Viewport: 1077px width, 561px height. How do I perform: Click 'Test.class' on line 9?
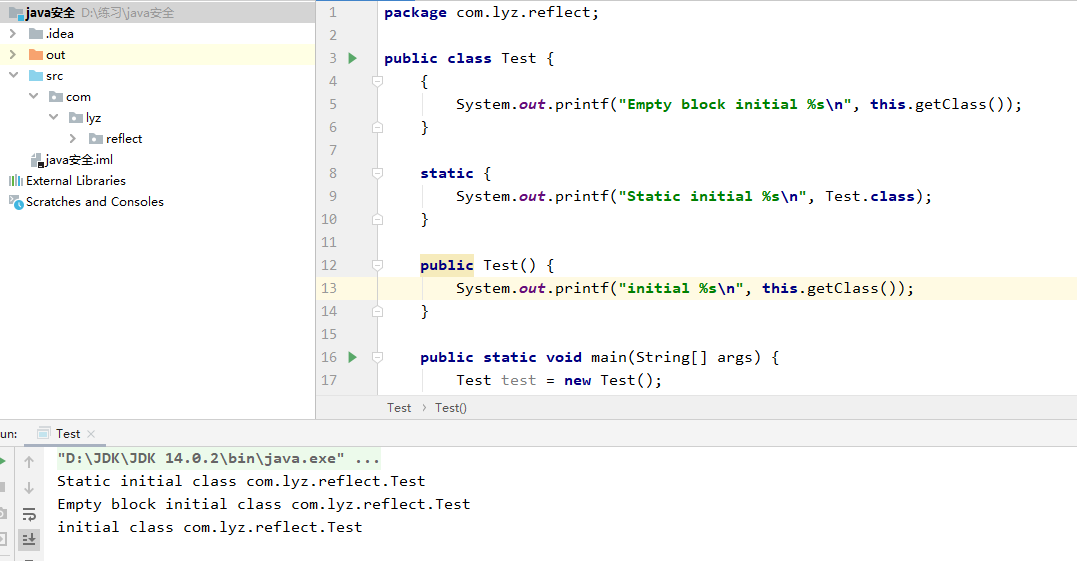[x=870, y=196]
